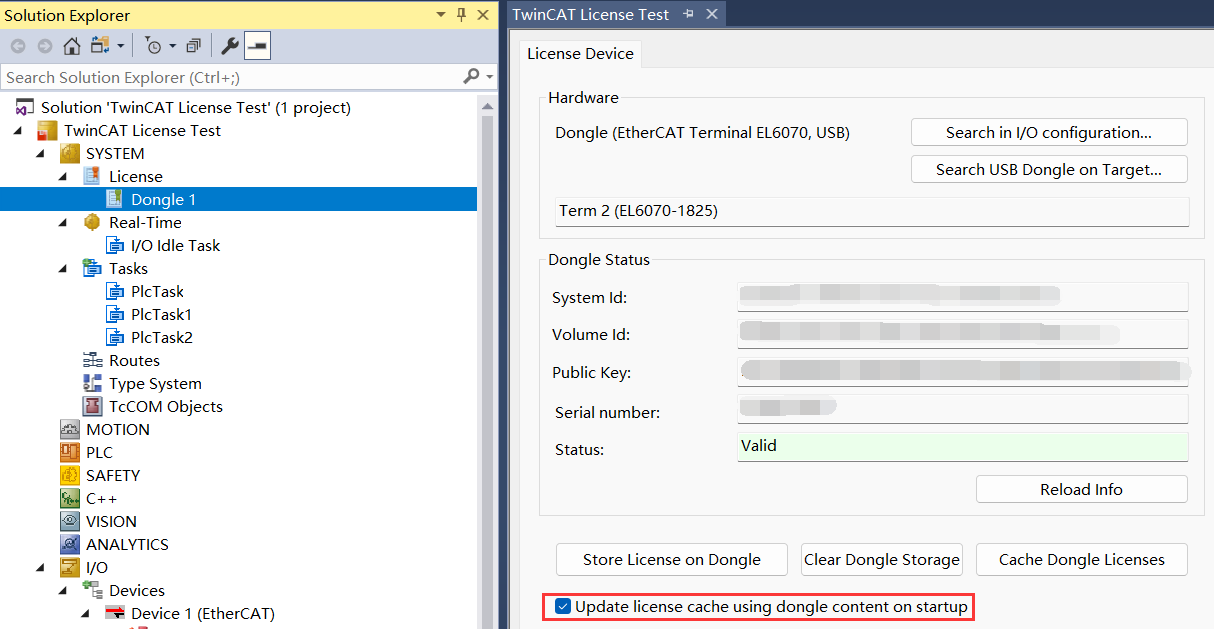Click the Real-Time node icon
1214x629 pixels.
tap(92, 222)
